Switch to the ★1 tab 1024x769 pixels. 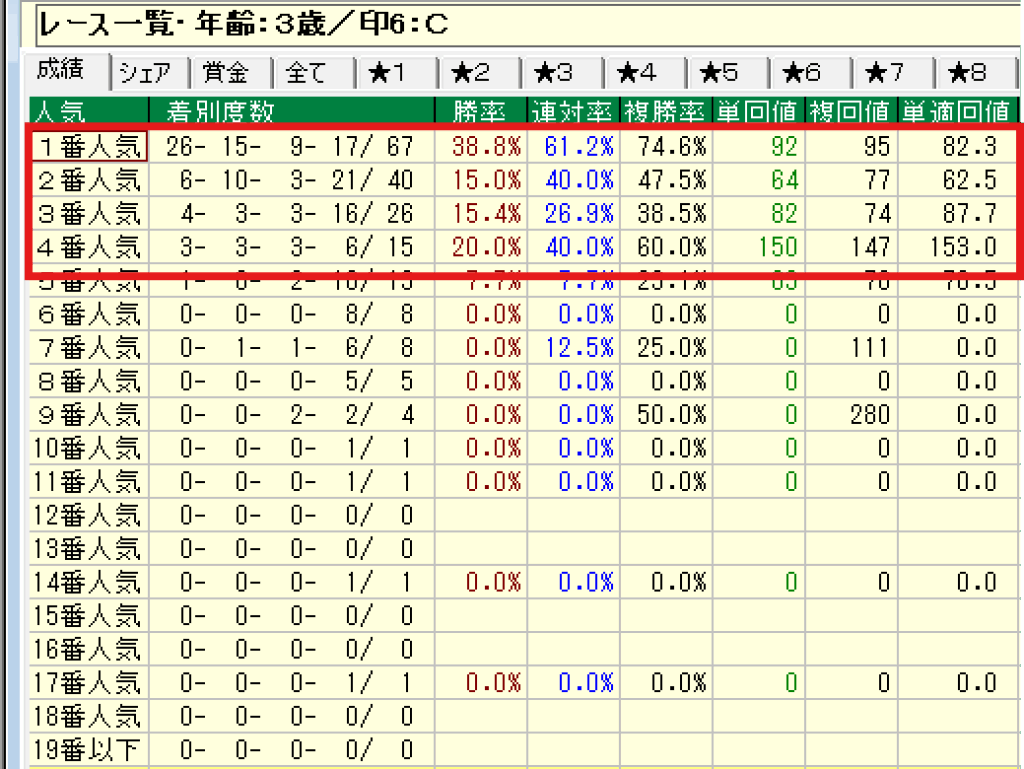397,73
